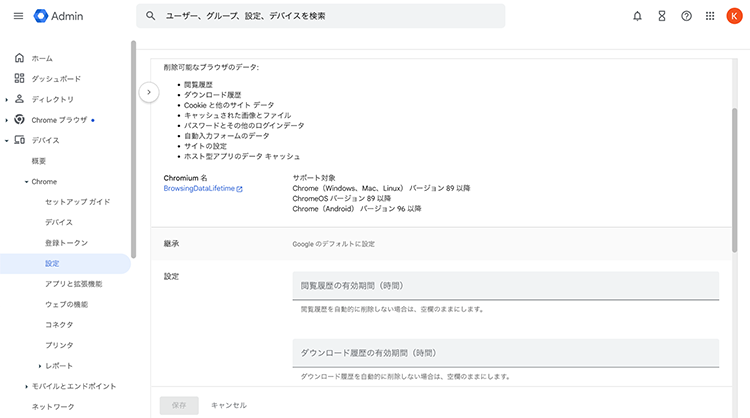
Task: Select Chrome subsection in sidebar
Action: click(44, 182)
